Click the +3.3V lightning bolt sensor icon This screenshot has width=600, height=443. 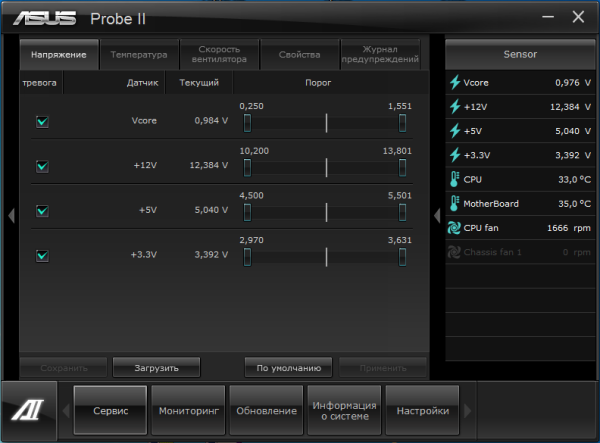point(455,155)
